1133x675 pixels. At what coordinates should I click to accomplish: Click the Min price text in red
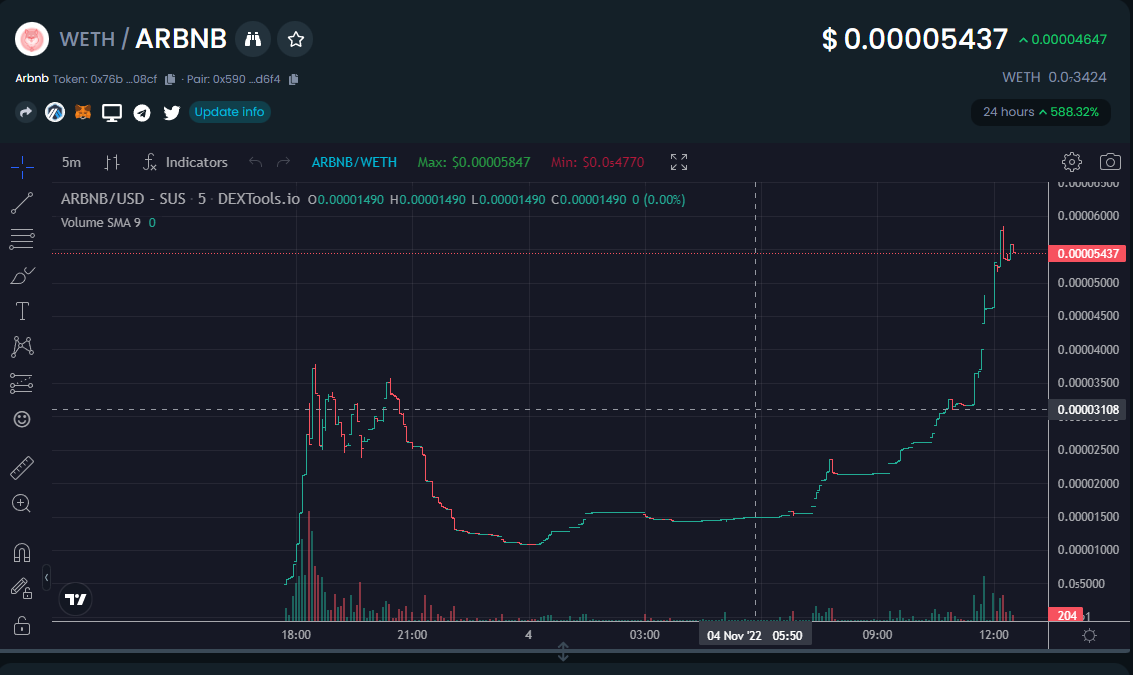click(598, 163)
